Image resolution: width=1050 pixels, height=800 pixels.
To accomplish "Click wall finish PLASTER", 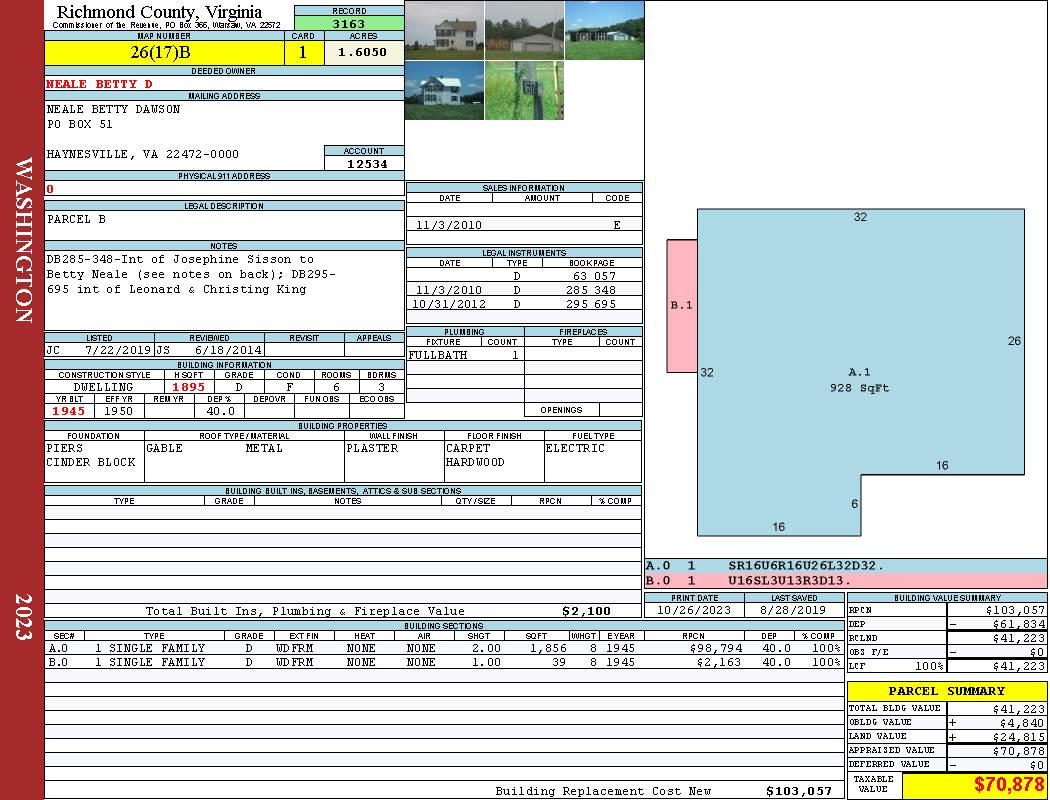I will click(x=372, y=448).
